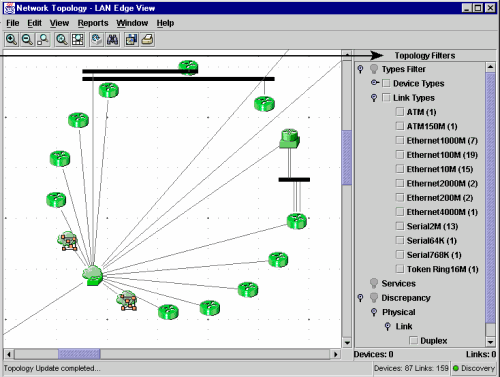Collapse the Types Filter tree node
The width and height of the screenshot is (500, 377).
point(360,69)
